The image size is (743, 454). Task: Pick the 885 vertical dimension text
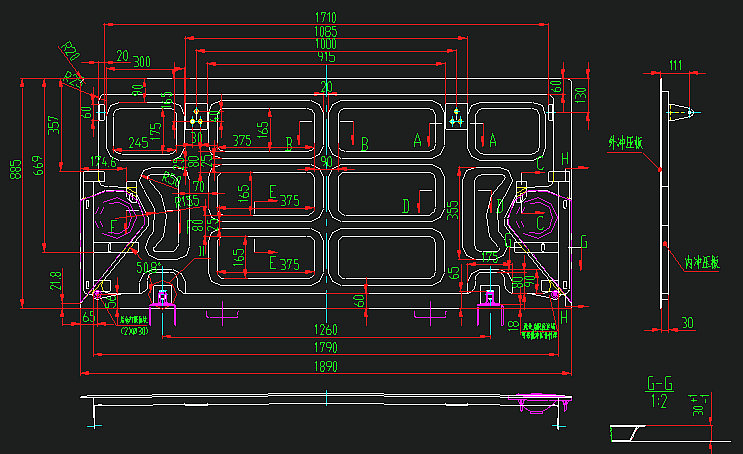coord(16,172)
